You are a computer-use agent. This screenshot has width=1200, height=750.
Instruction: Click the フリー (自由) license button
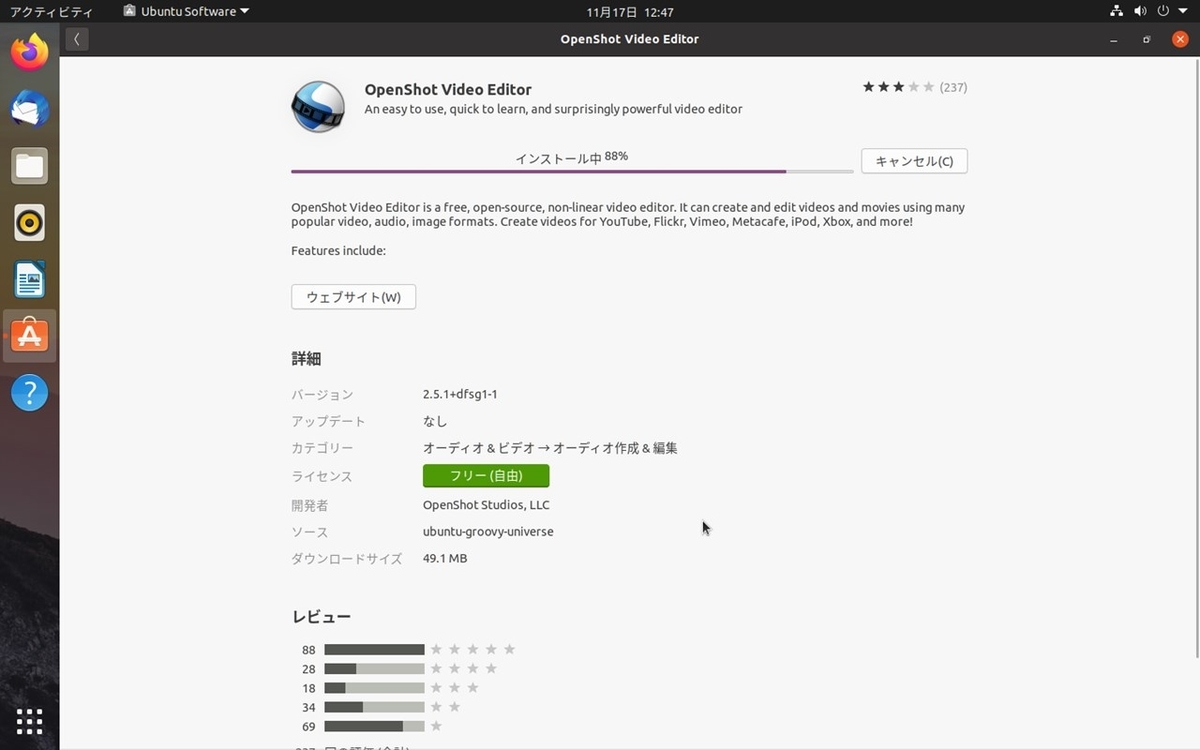(486, 476)
